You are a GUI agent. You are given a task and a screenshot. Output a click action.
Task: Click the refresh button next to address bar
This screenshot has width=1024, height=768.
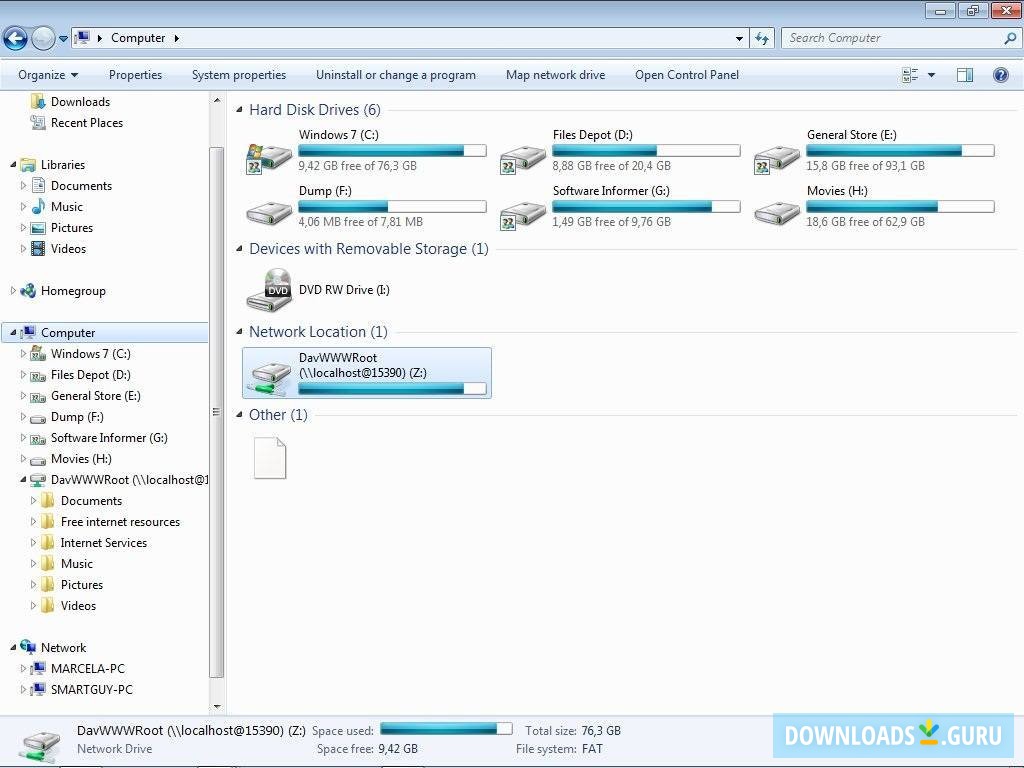coord(762,39)
